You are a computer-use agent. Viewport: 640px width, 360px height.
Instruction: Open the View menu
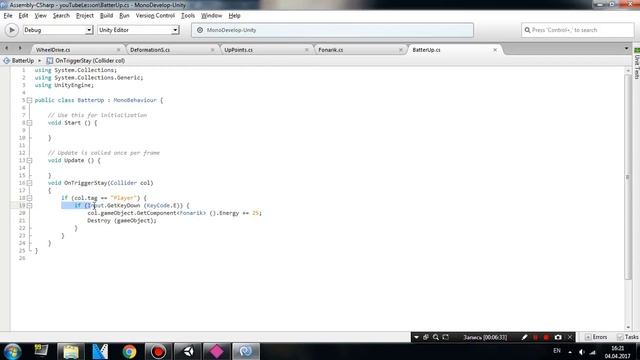(40, 16)
